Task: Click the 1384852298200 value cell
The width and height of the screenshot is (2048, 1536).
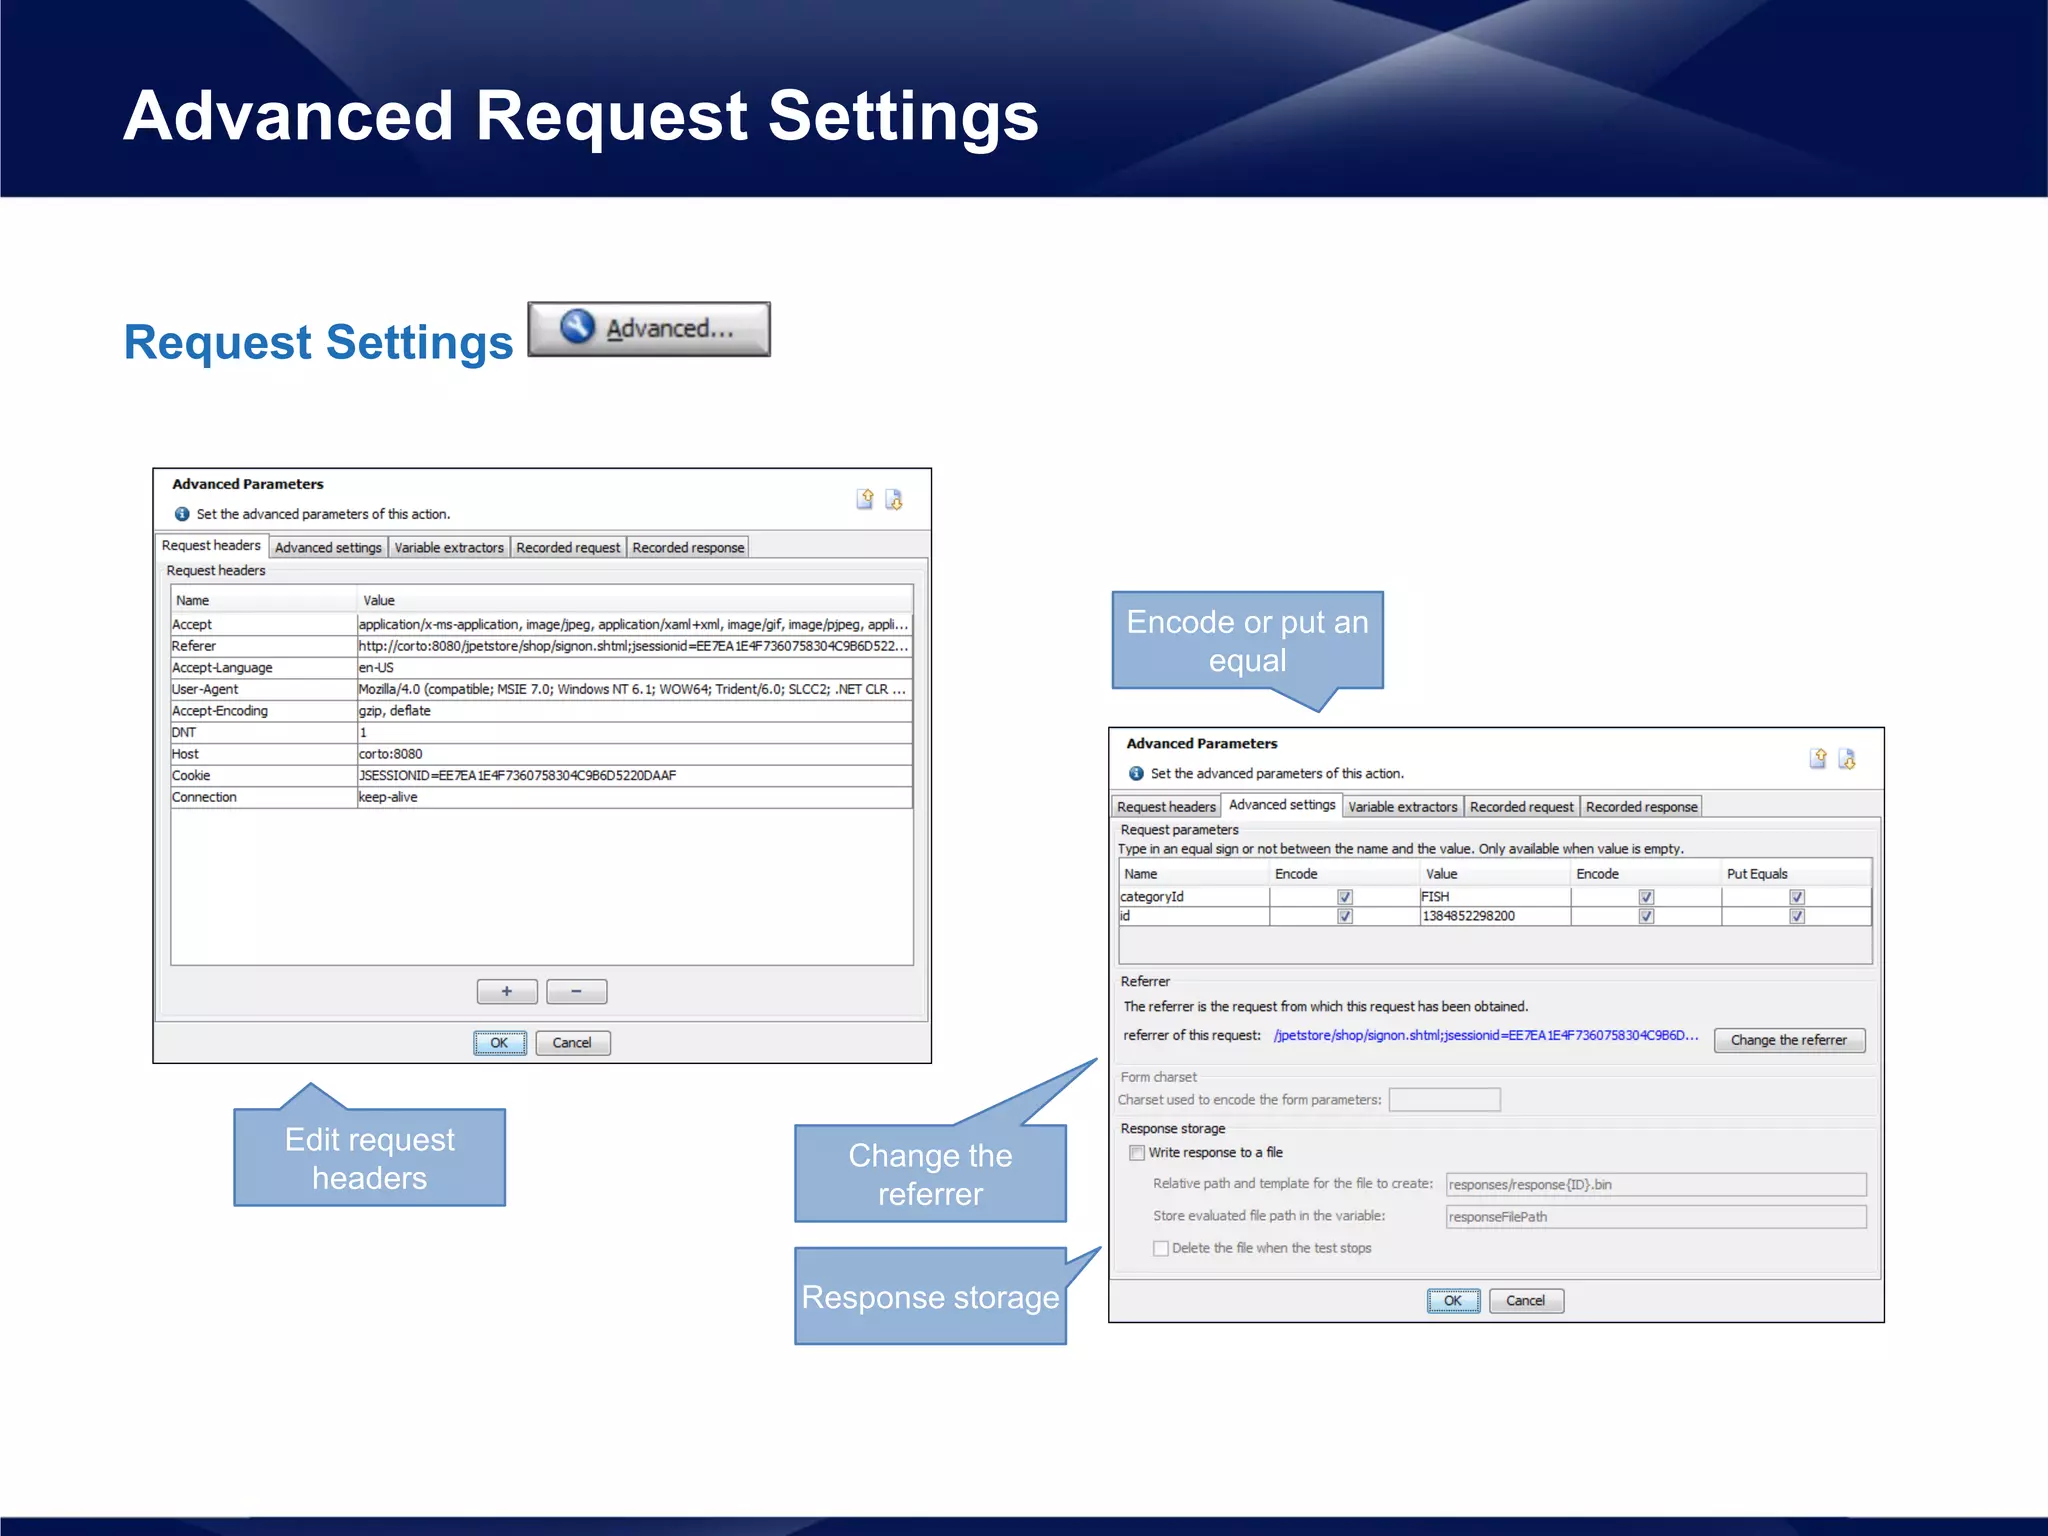Action: (1495, 916)
